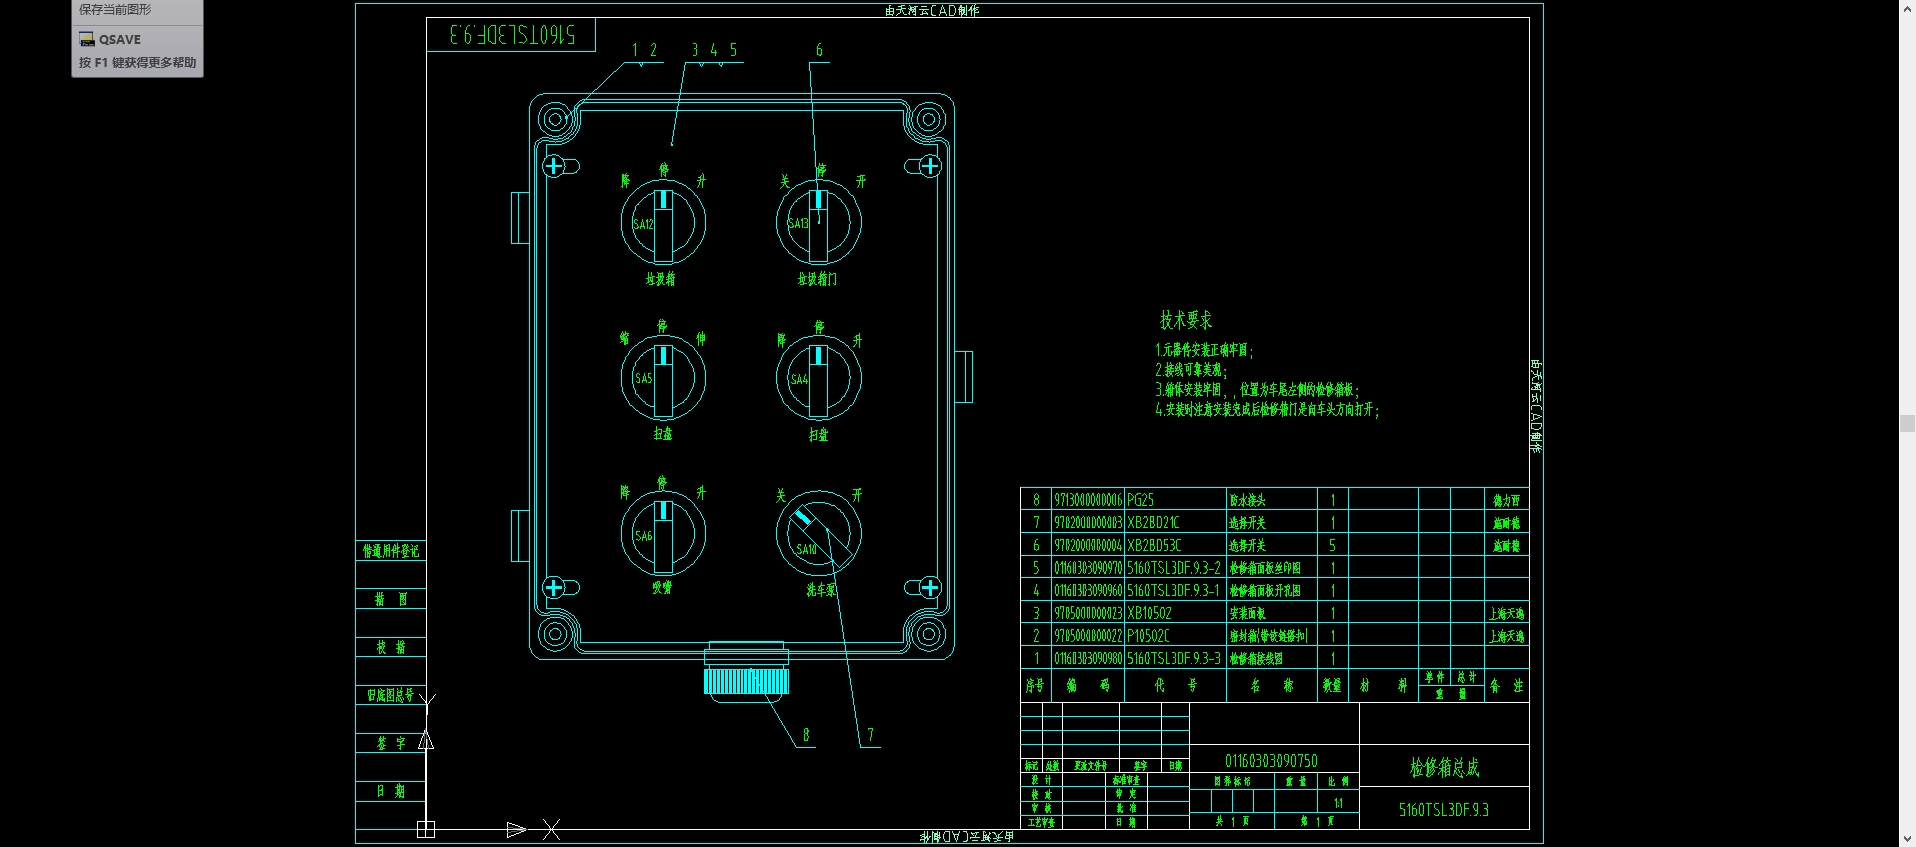Click balloon leader number 6

(x=819, y=50)
